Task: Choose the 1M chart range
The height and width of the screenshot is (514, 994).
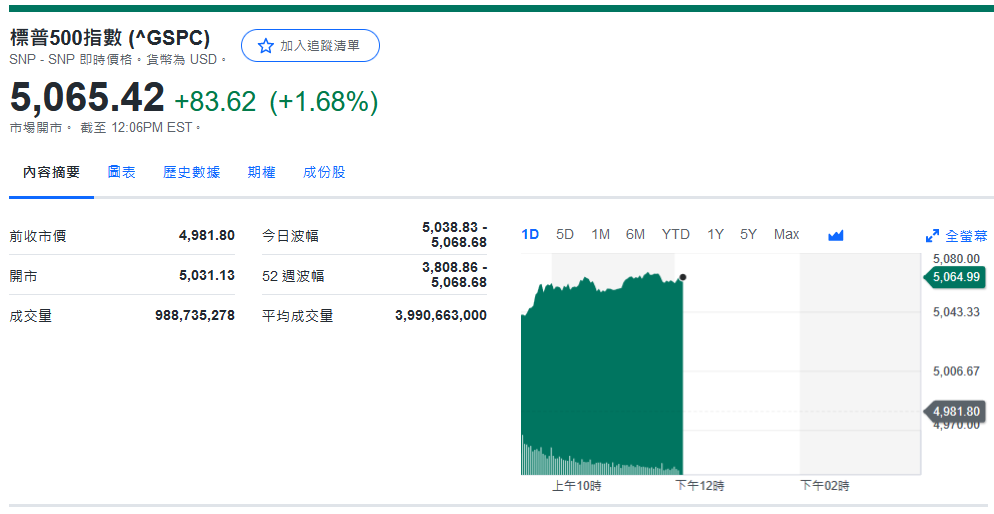Action: pos(600,234)
